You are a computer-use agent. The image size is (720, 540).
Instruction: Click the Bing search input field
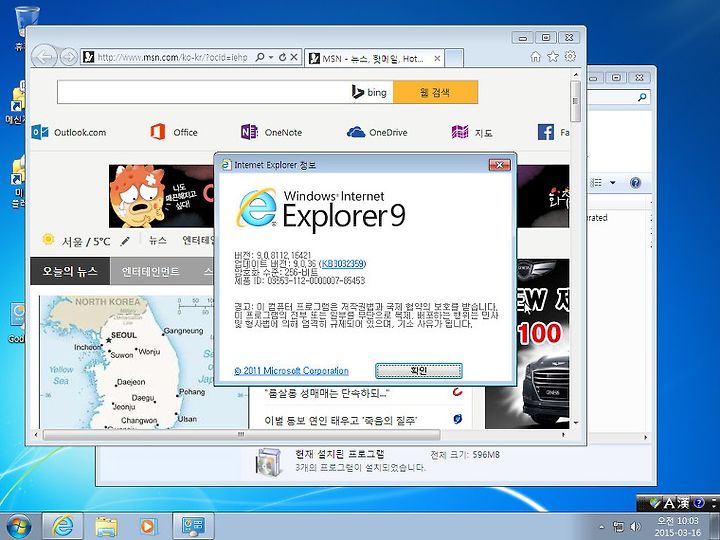pos(202,92)
